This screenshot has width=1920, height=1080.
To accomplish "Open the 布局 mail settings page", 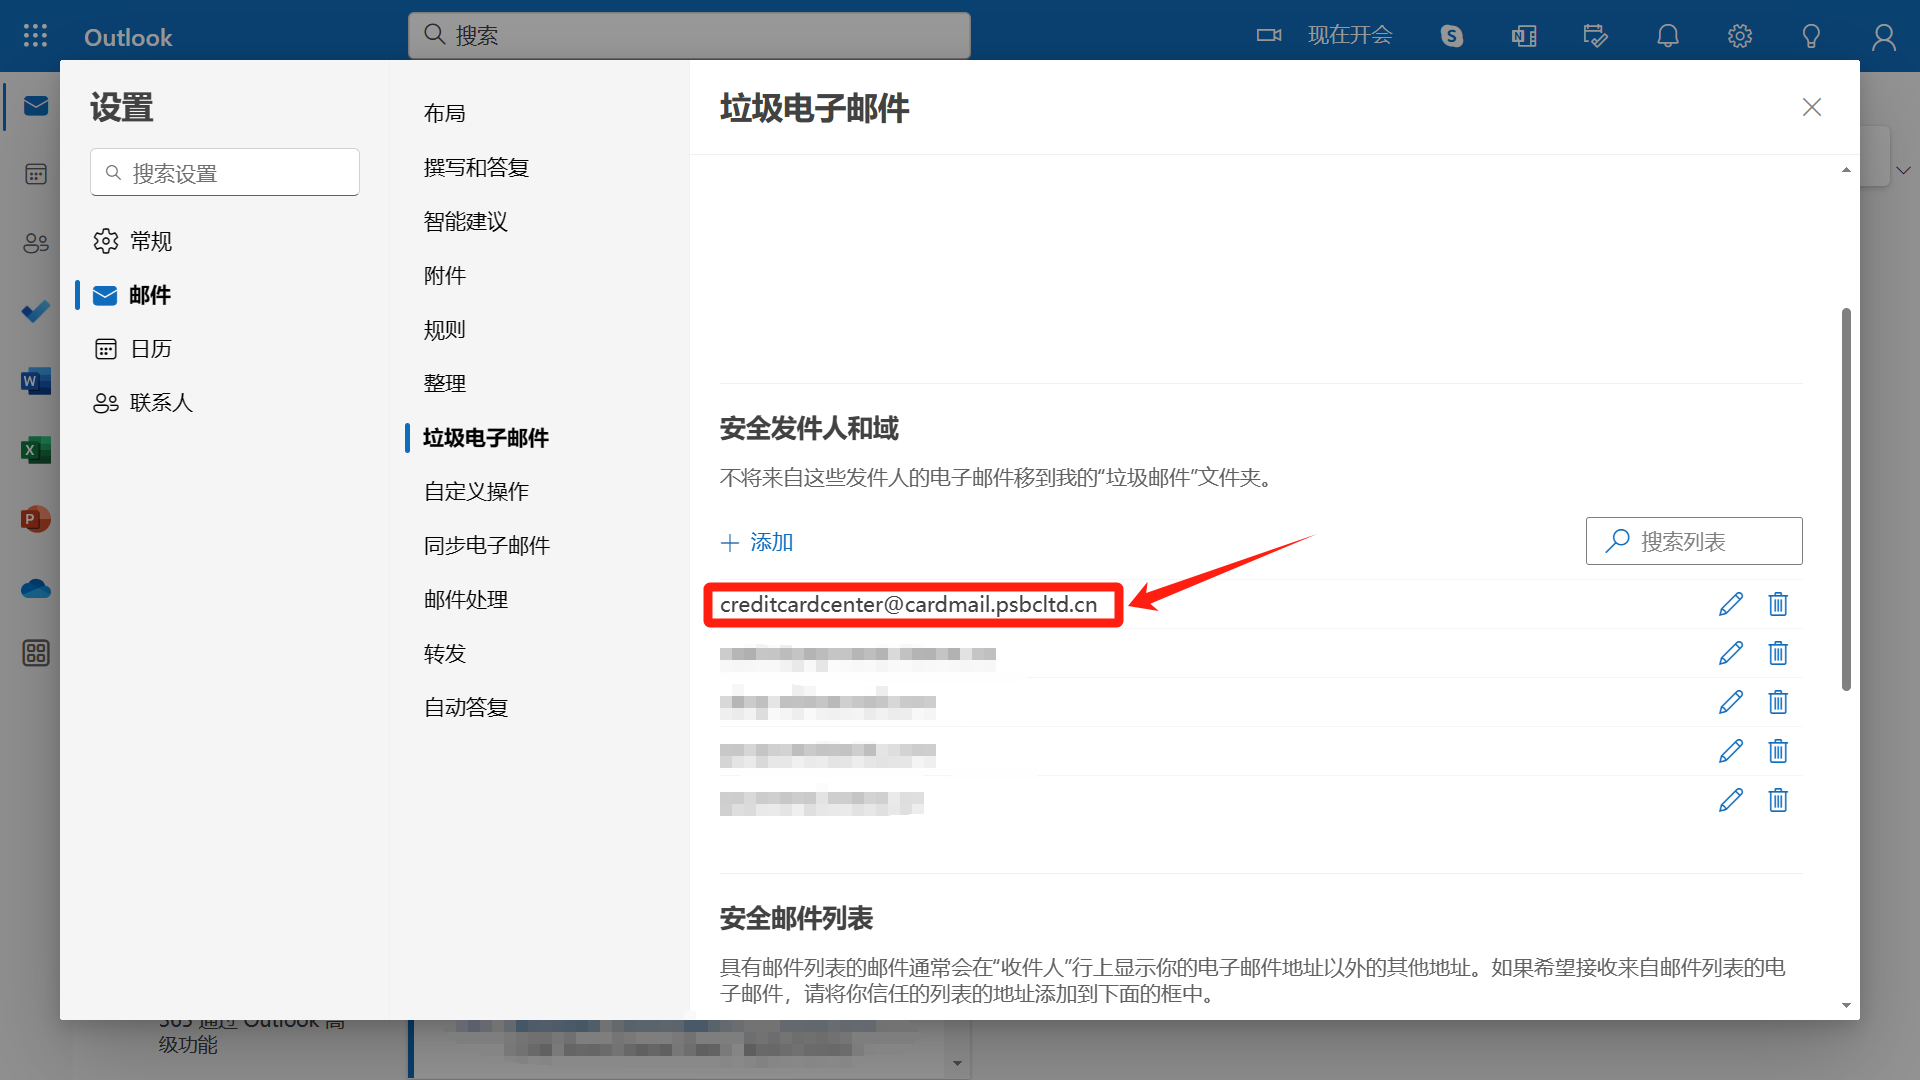I will [x=445, y=113].
